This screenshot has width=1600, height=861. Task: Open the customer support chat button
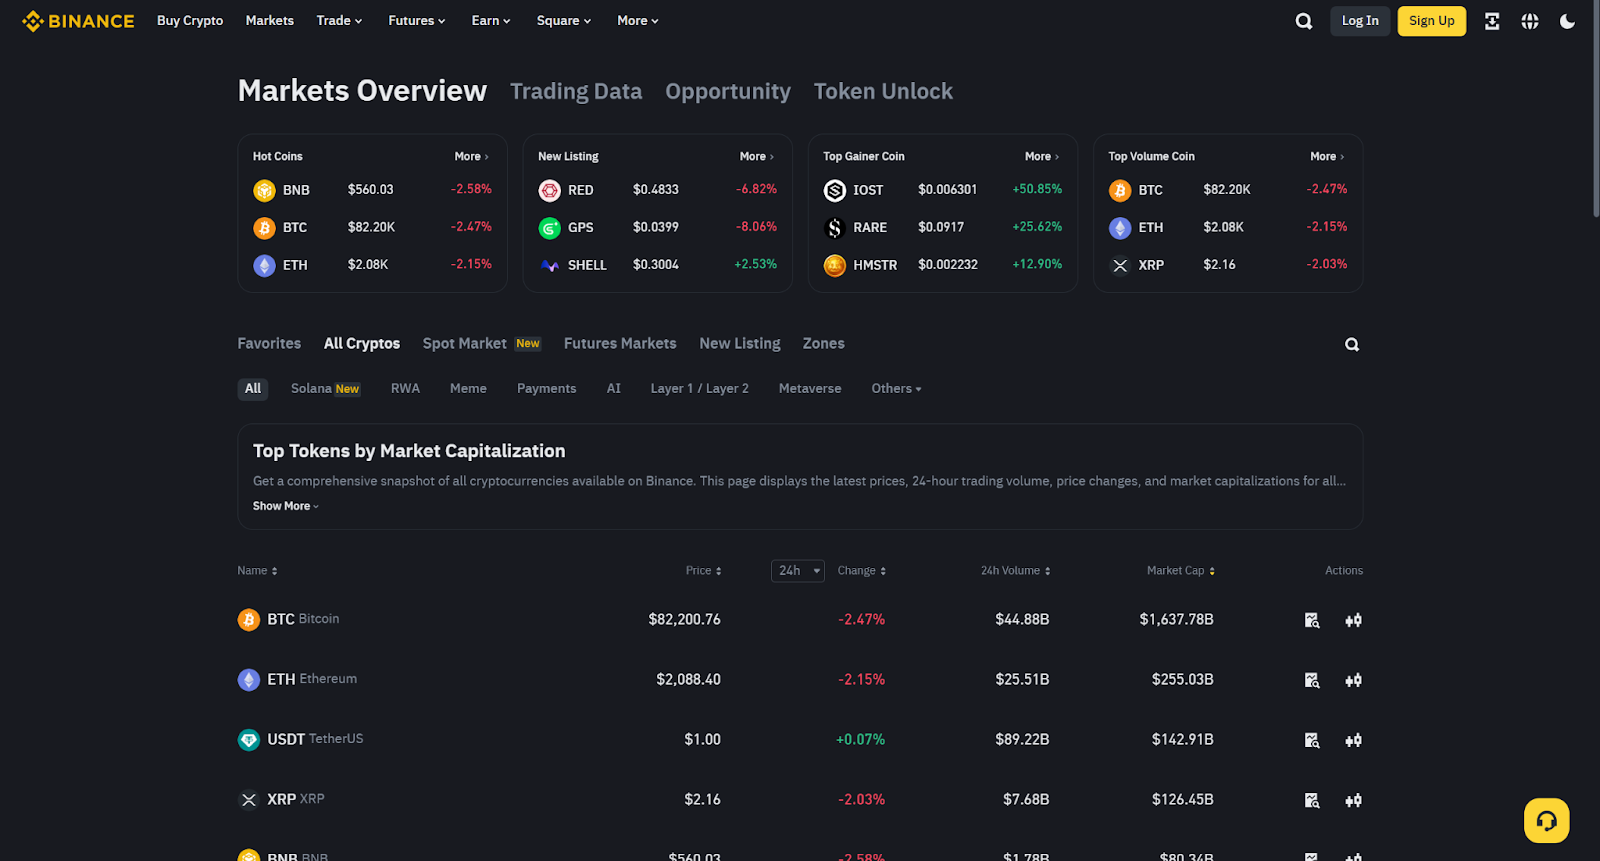[1546, 821]
